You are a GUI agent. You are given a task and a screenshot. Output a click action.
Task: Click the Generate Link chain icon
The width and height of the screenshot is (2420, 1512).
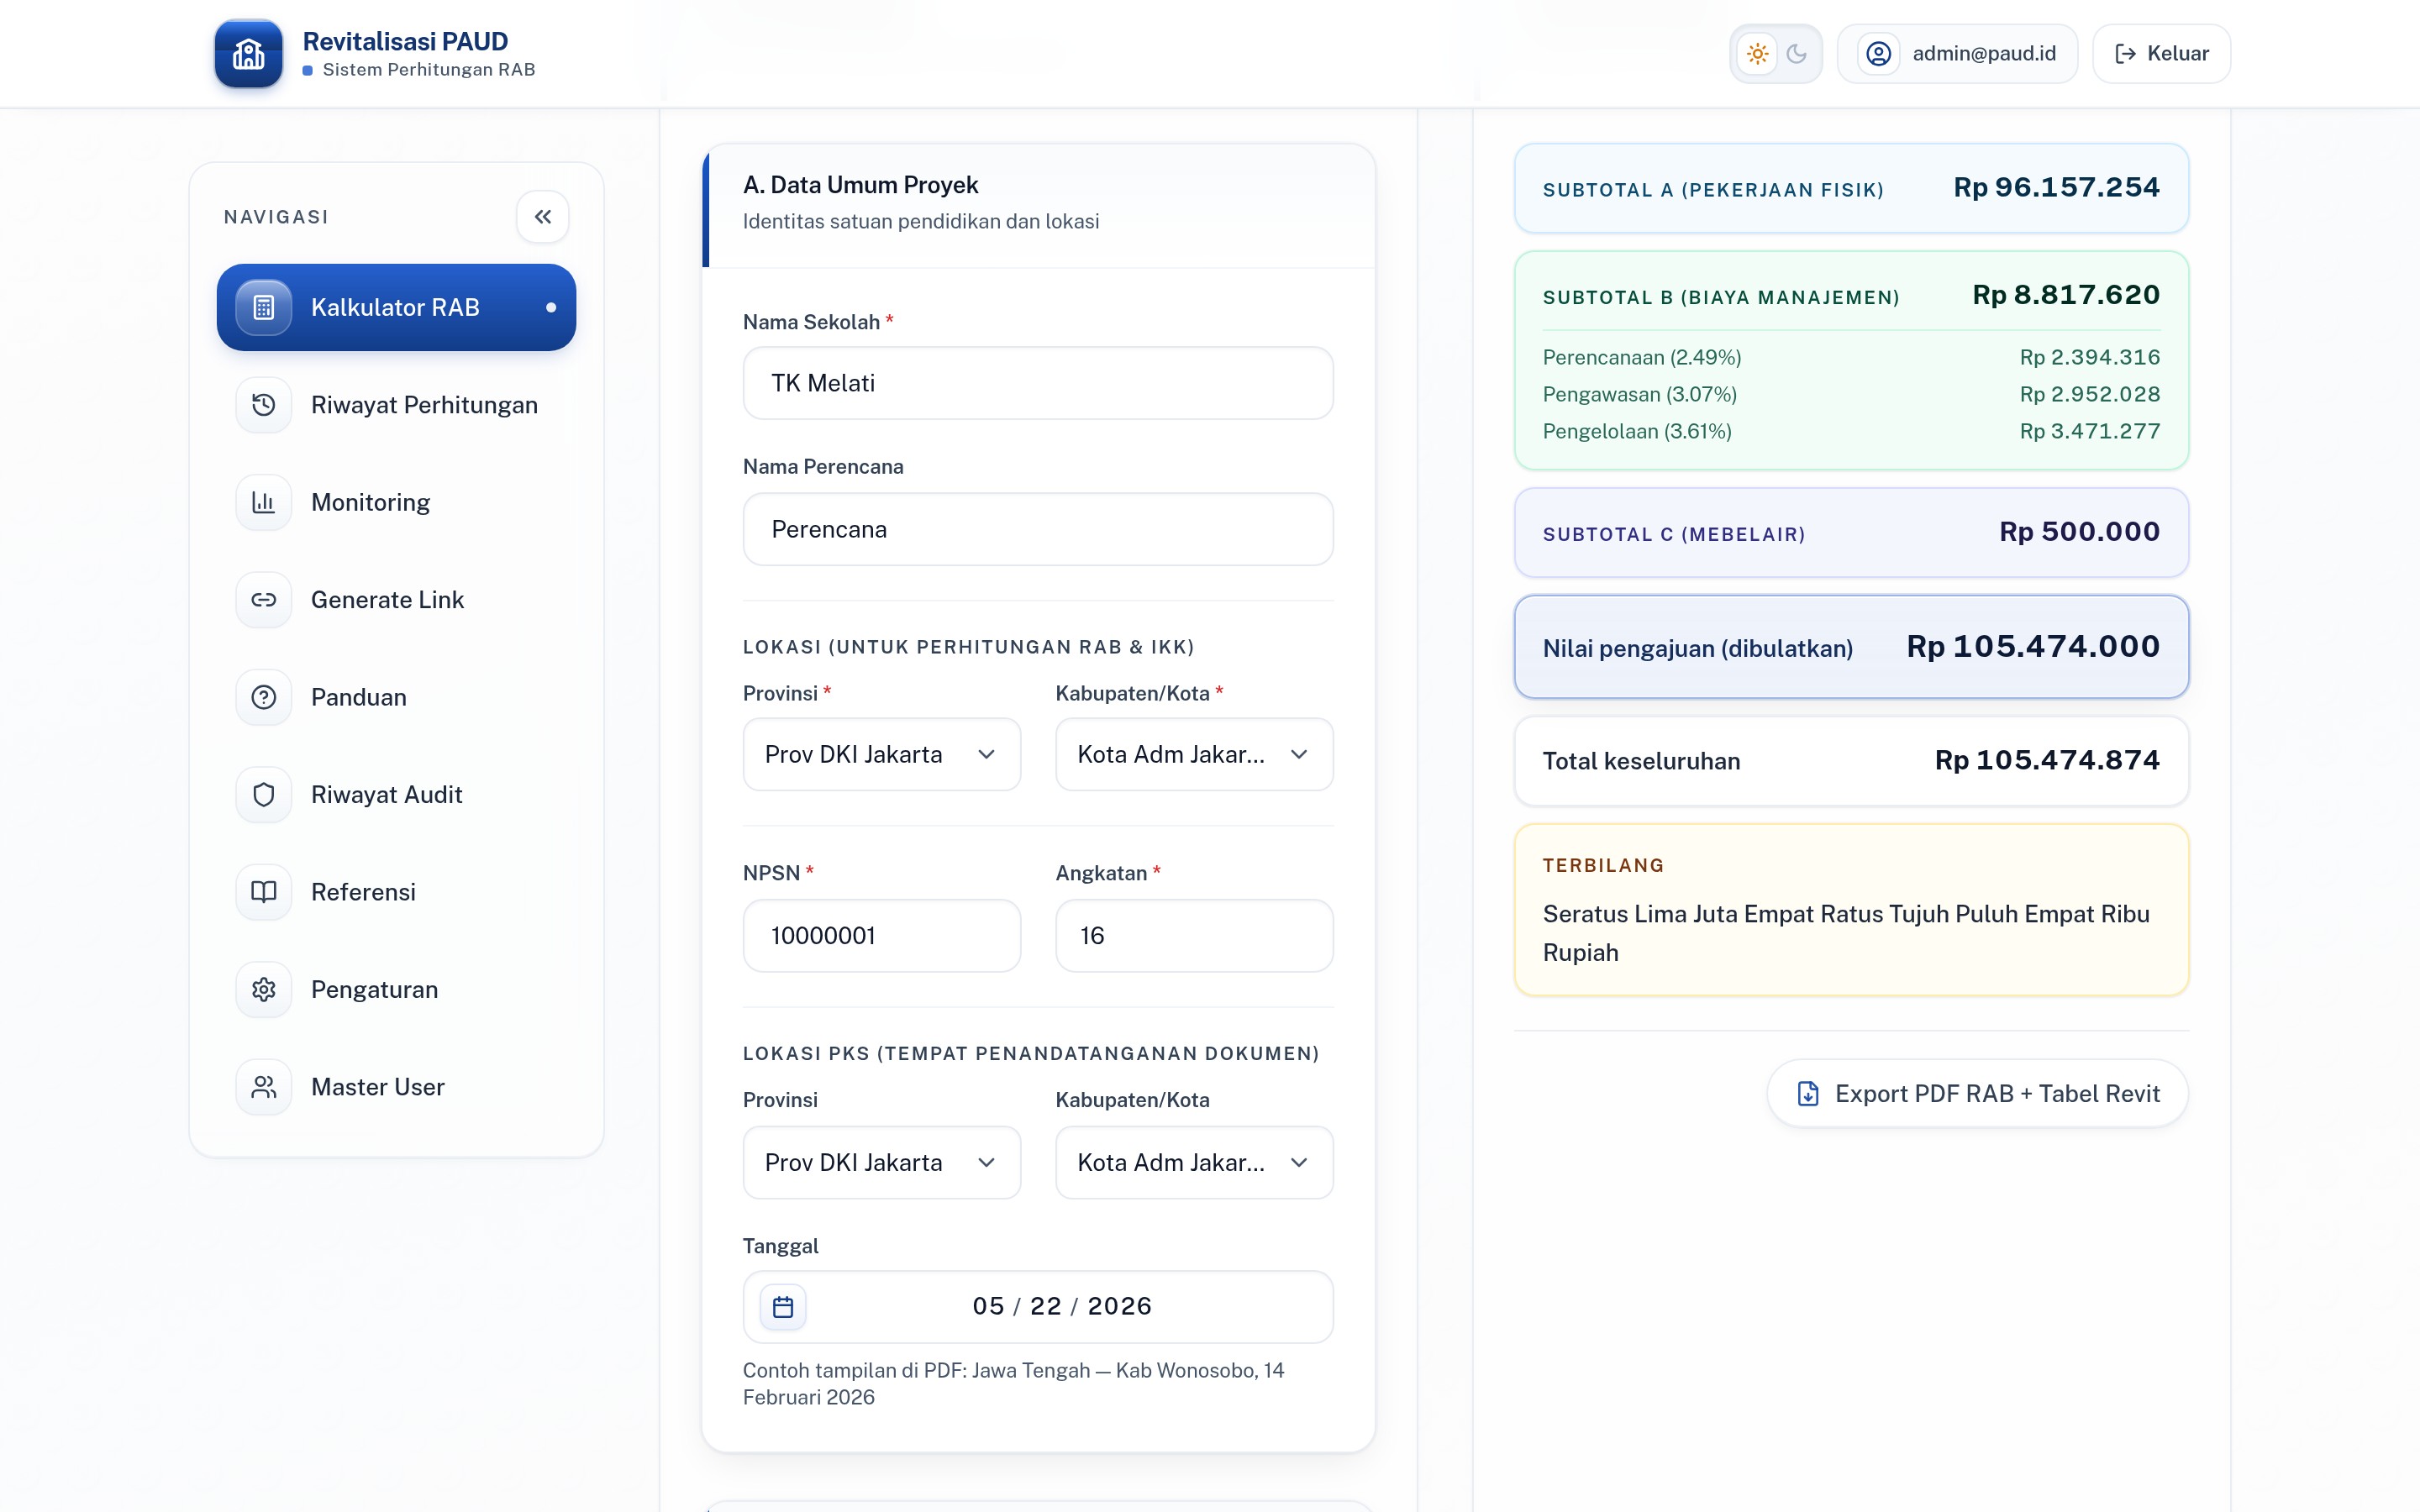coord(263,600)
